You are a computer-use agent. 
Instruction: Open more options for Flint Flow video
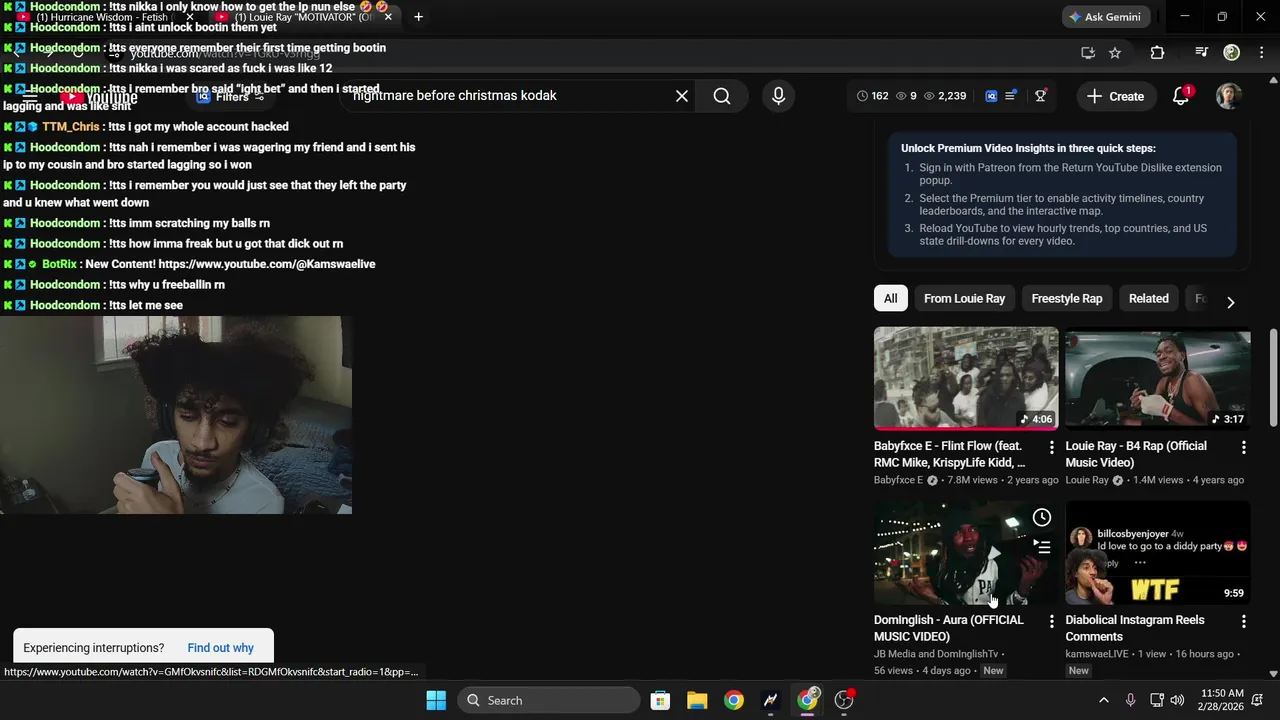[1052, 447]
